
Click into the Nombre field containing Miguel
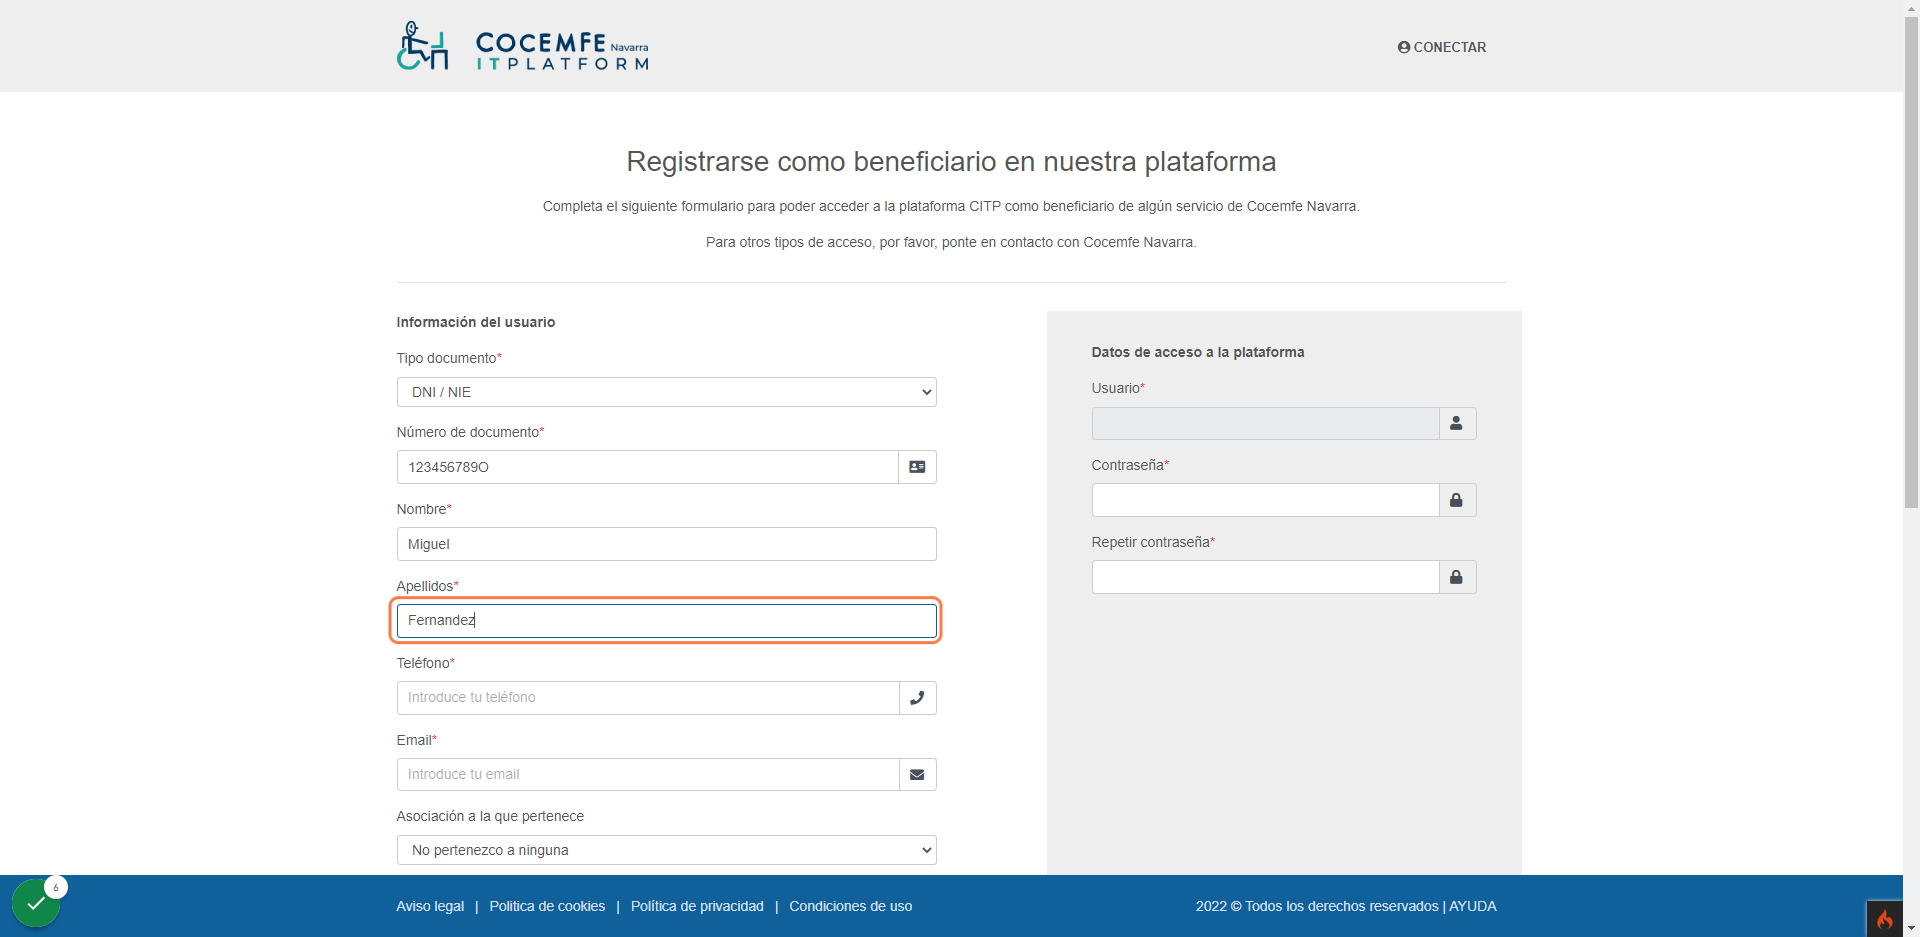[667, 544]
